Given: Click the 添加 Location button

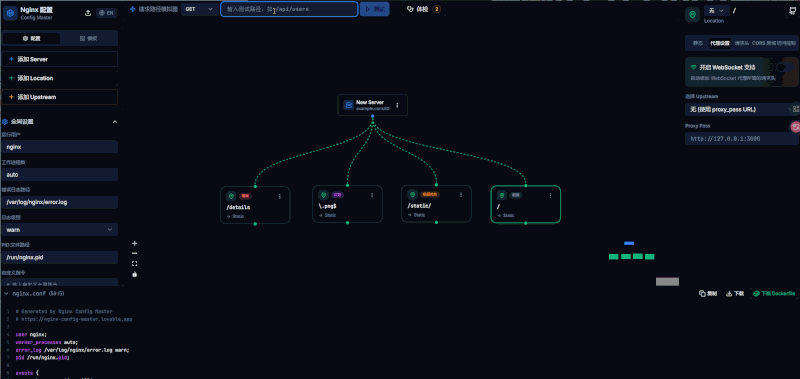Looking at the screenshot, I should click(x=60, y=78).
